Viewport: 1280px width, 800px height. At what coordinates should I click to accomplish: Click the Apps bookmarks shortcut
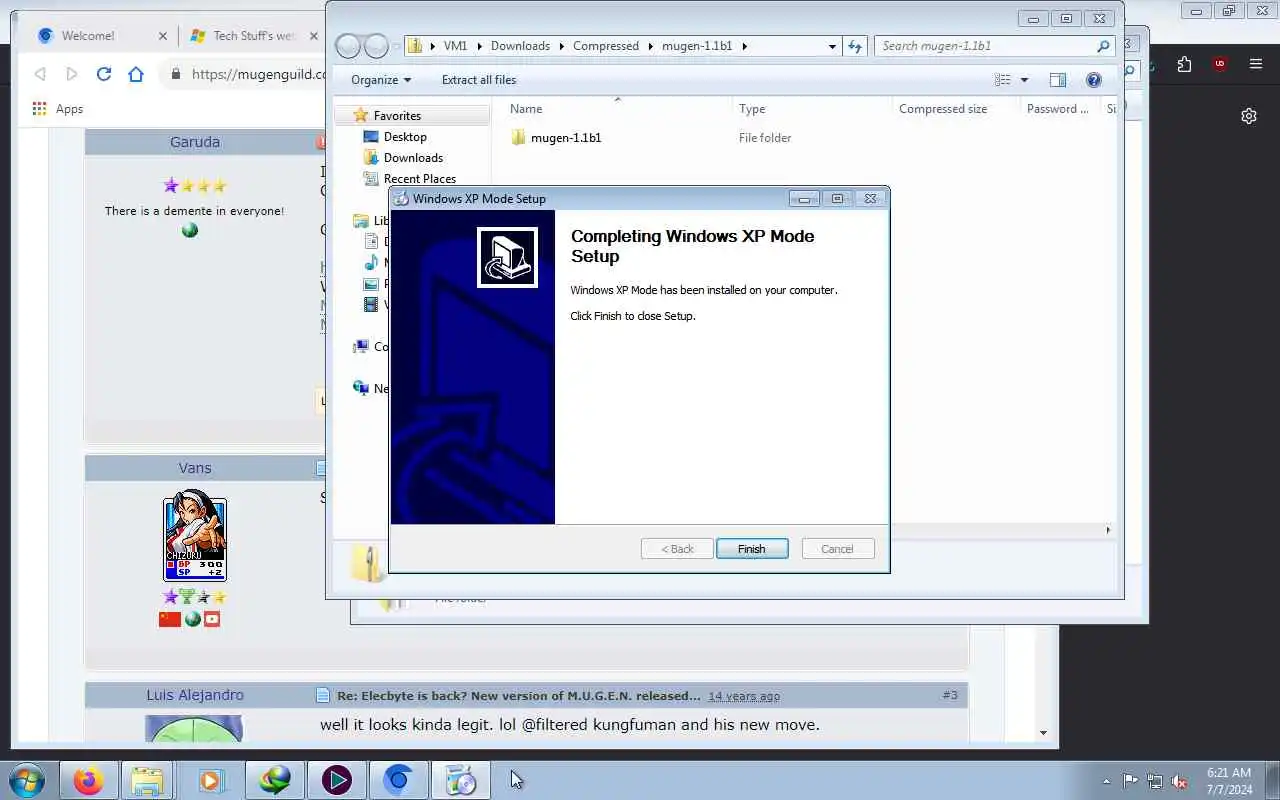pyautogui.click(x=57, y=109)
